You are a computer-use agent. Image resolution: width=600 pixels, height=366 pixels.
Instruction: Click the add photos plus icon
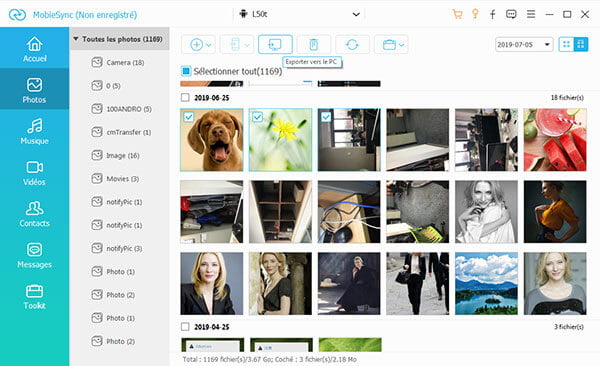coord(196,45)
